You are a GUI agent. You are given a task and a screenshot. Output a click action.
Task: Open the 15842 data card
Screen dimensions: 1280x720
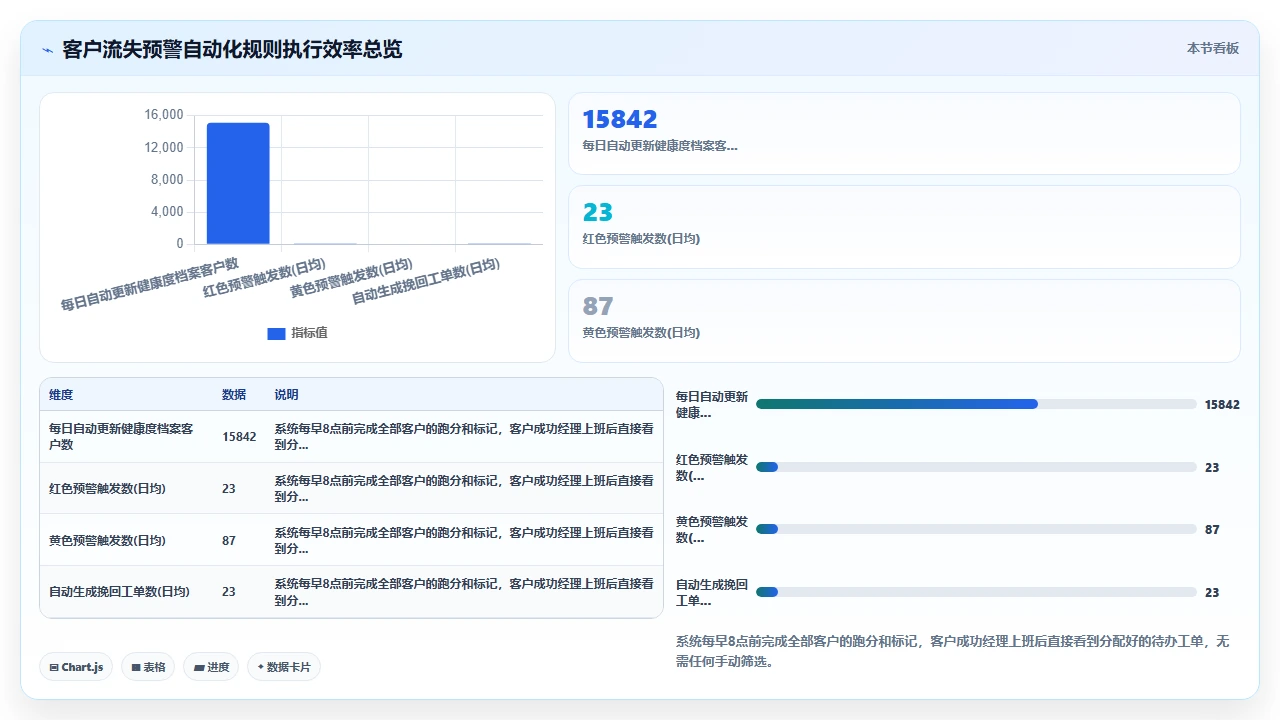pyautogui.click(x=904, y=134)
